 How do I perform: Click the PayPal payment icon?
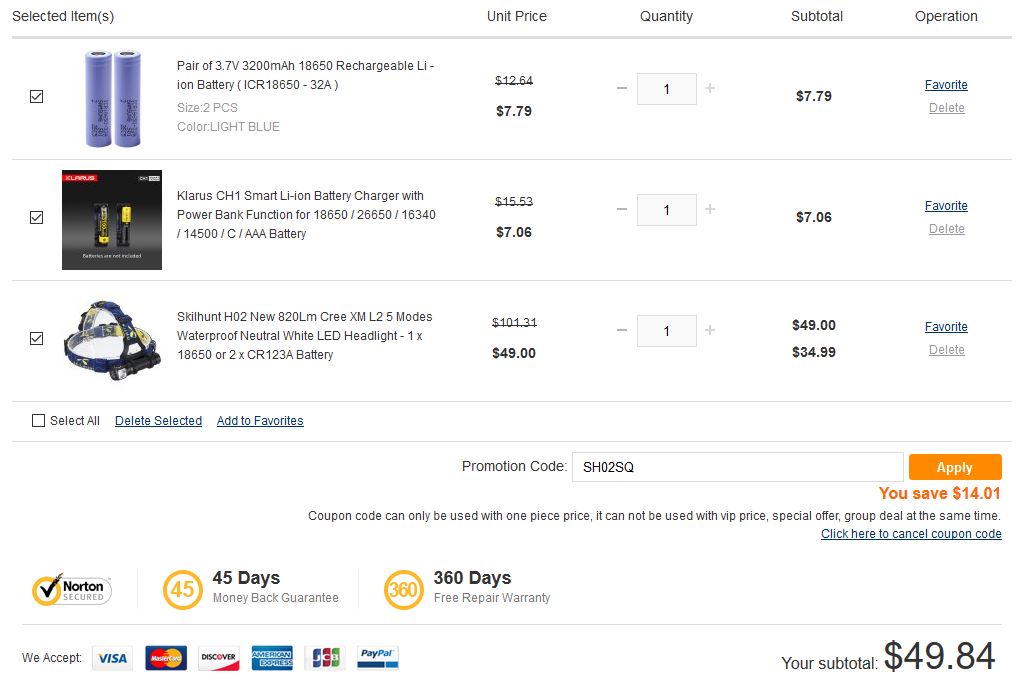pyautogui.click(x=377, y=657)
